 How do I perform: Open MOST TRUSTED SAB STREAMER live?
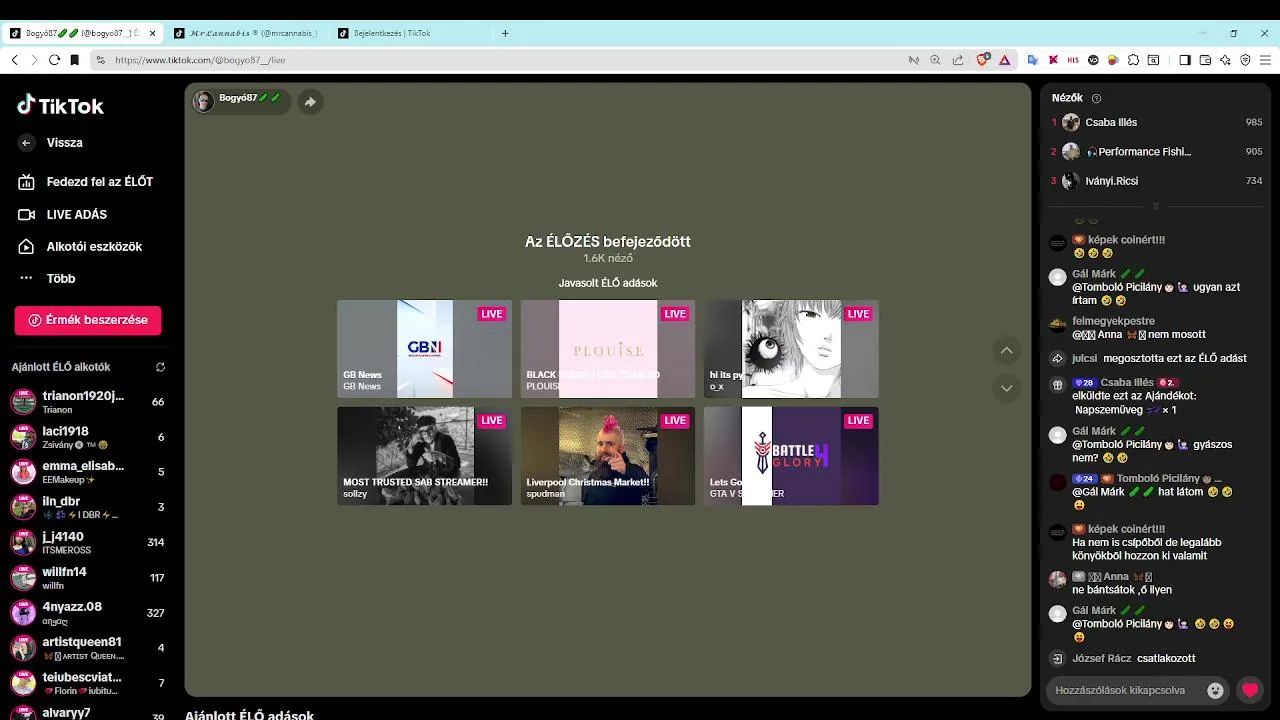[x=424, y=456]
